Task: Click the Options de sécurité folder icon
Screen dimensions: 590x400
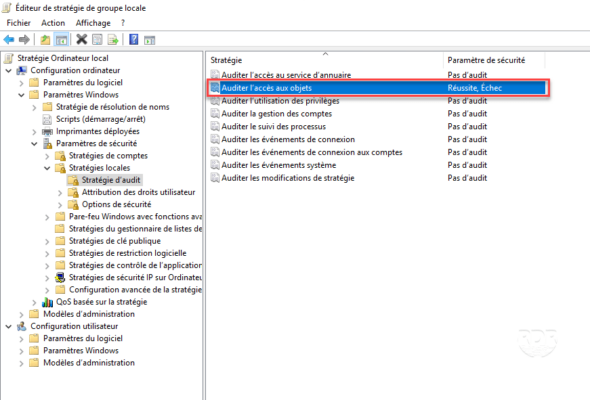Action: (x=73, y=204)
